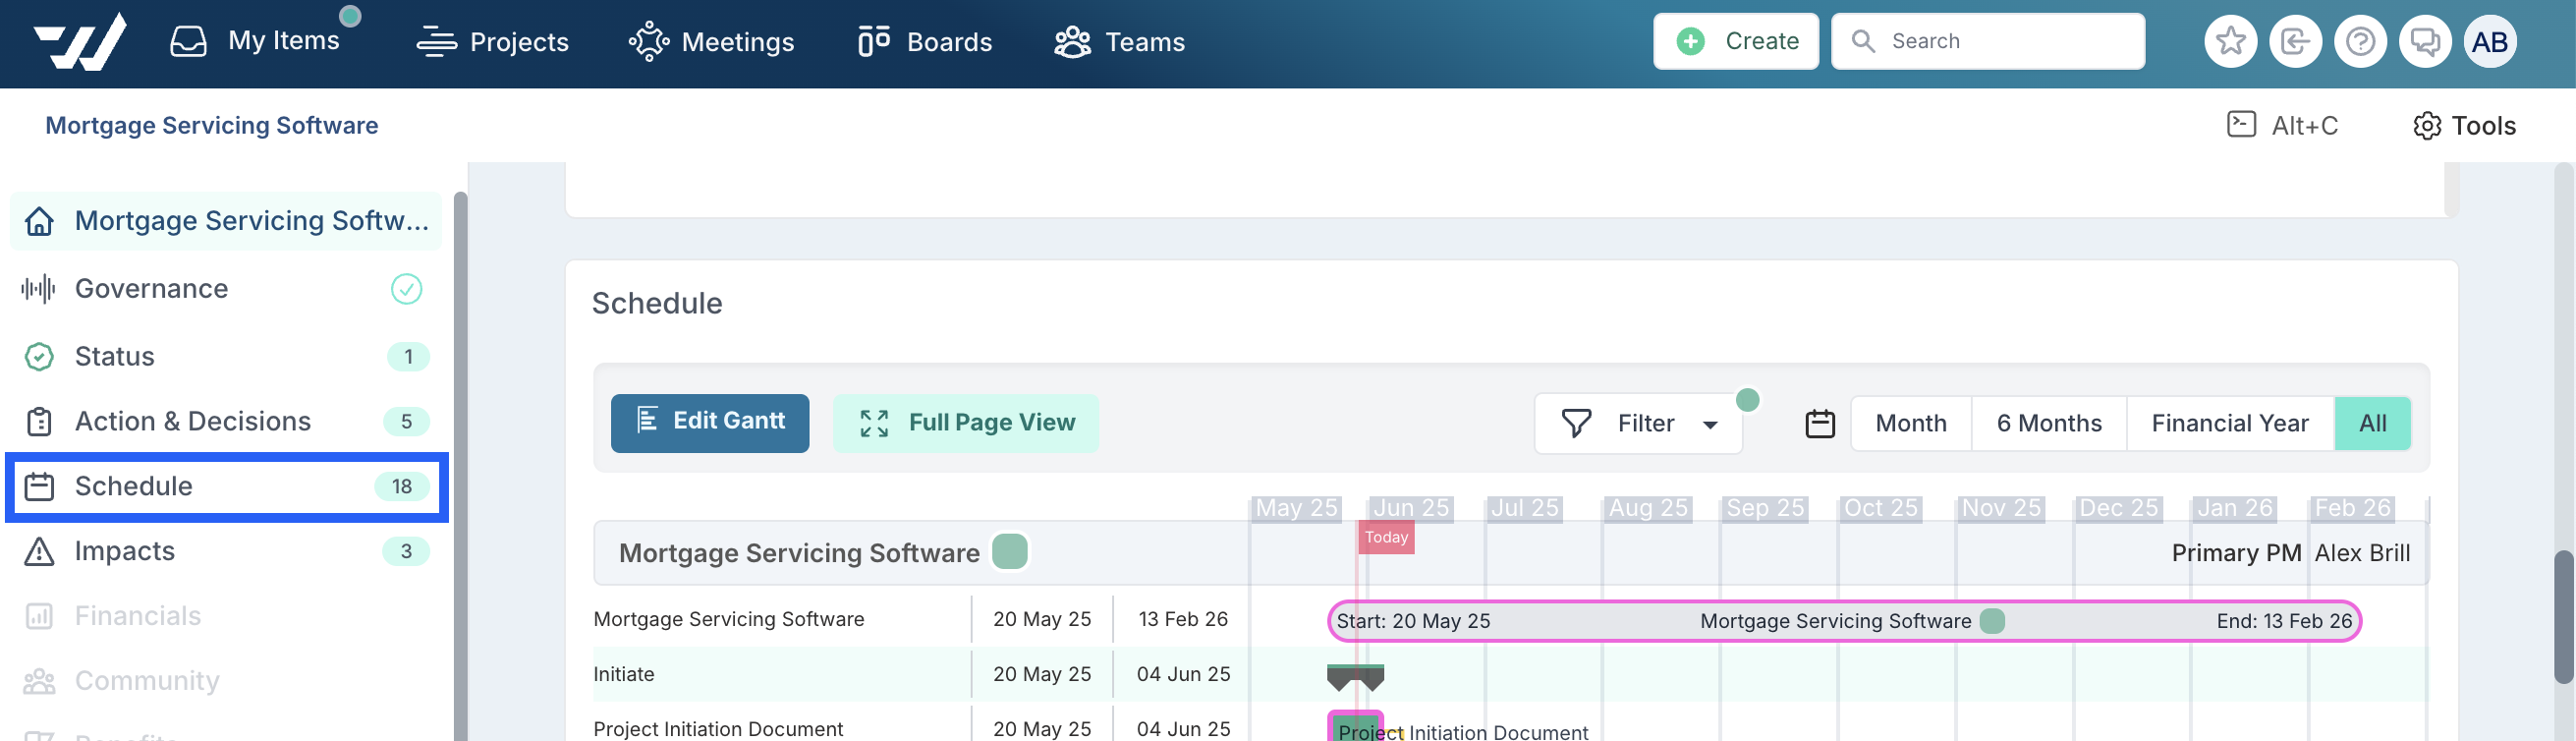
Task: Open the AB user avatar menu
Action: pyautogui.click(x=2490, y=42)
